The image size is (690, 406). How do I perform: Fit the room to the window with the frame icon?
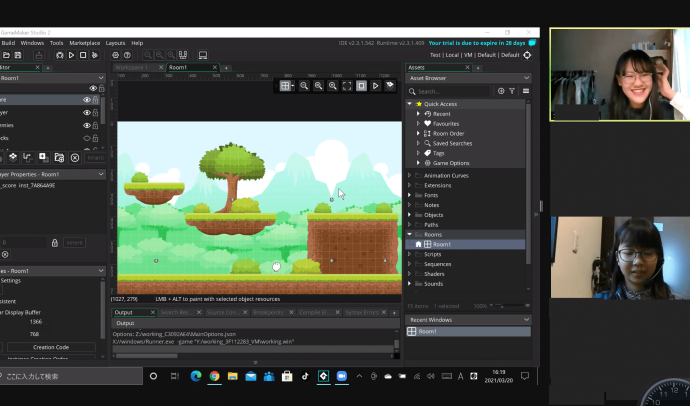(x=347, y=86)
